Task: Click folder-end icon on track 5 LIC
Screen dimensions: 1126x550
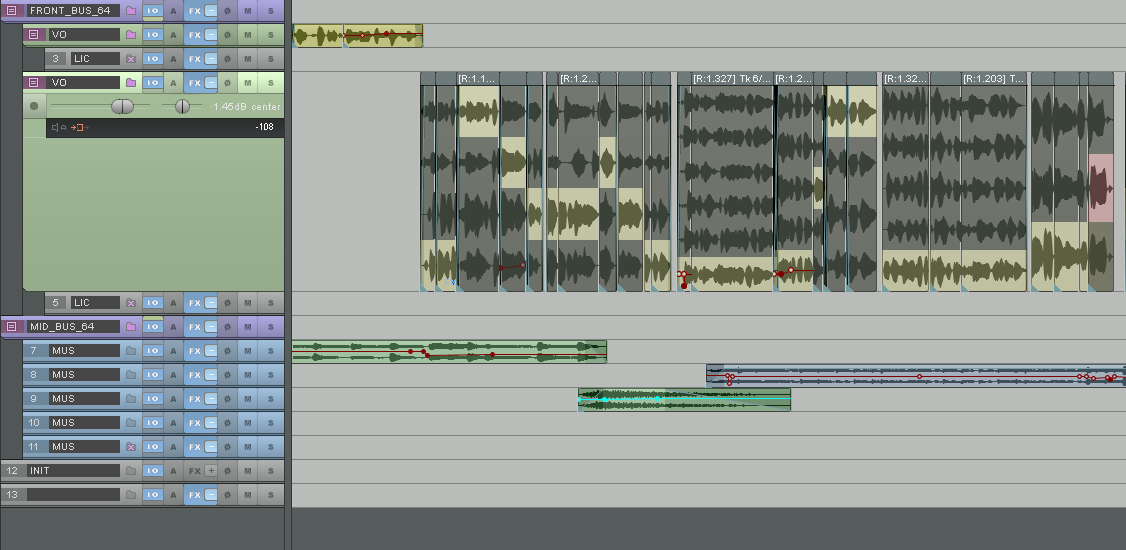Action: 131,303
